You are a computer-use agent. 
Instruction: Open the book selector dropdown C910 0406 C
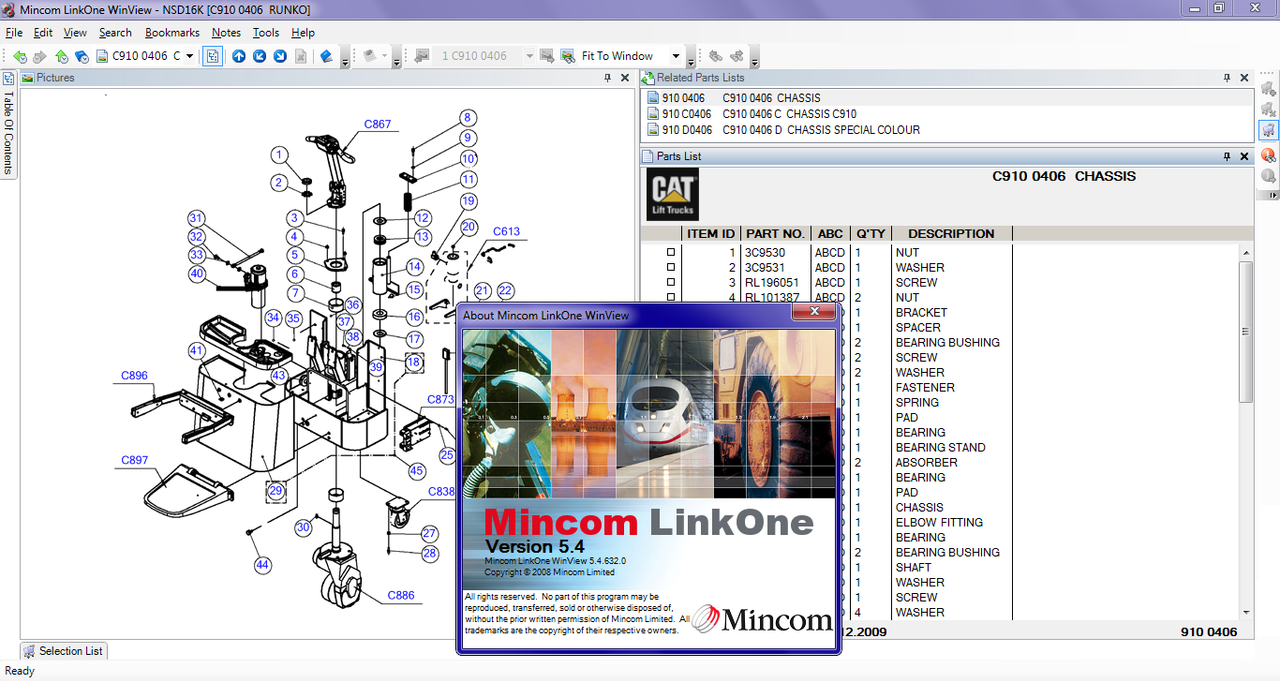pos(190,56)
